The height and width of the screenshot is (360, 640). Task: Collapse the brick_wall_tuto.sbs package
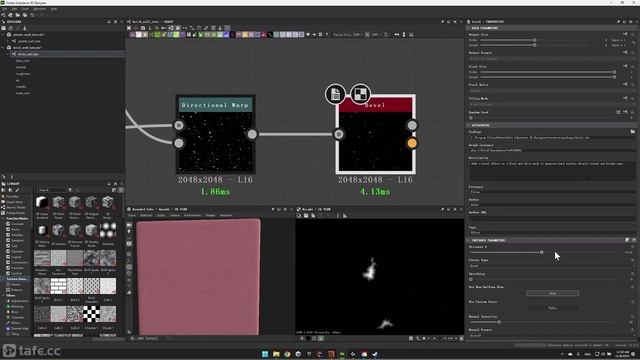[x=3, y=47]
